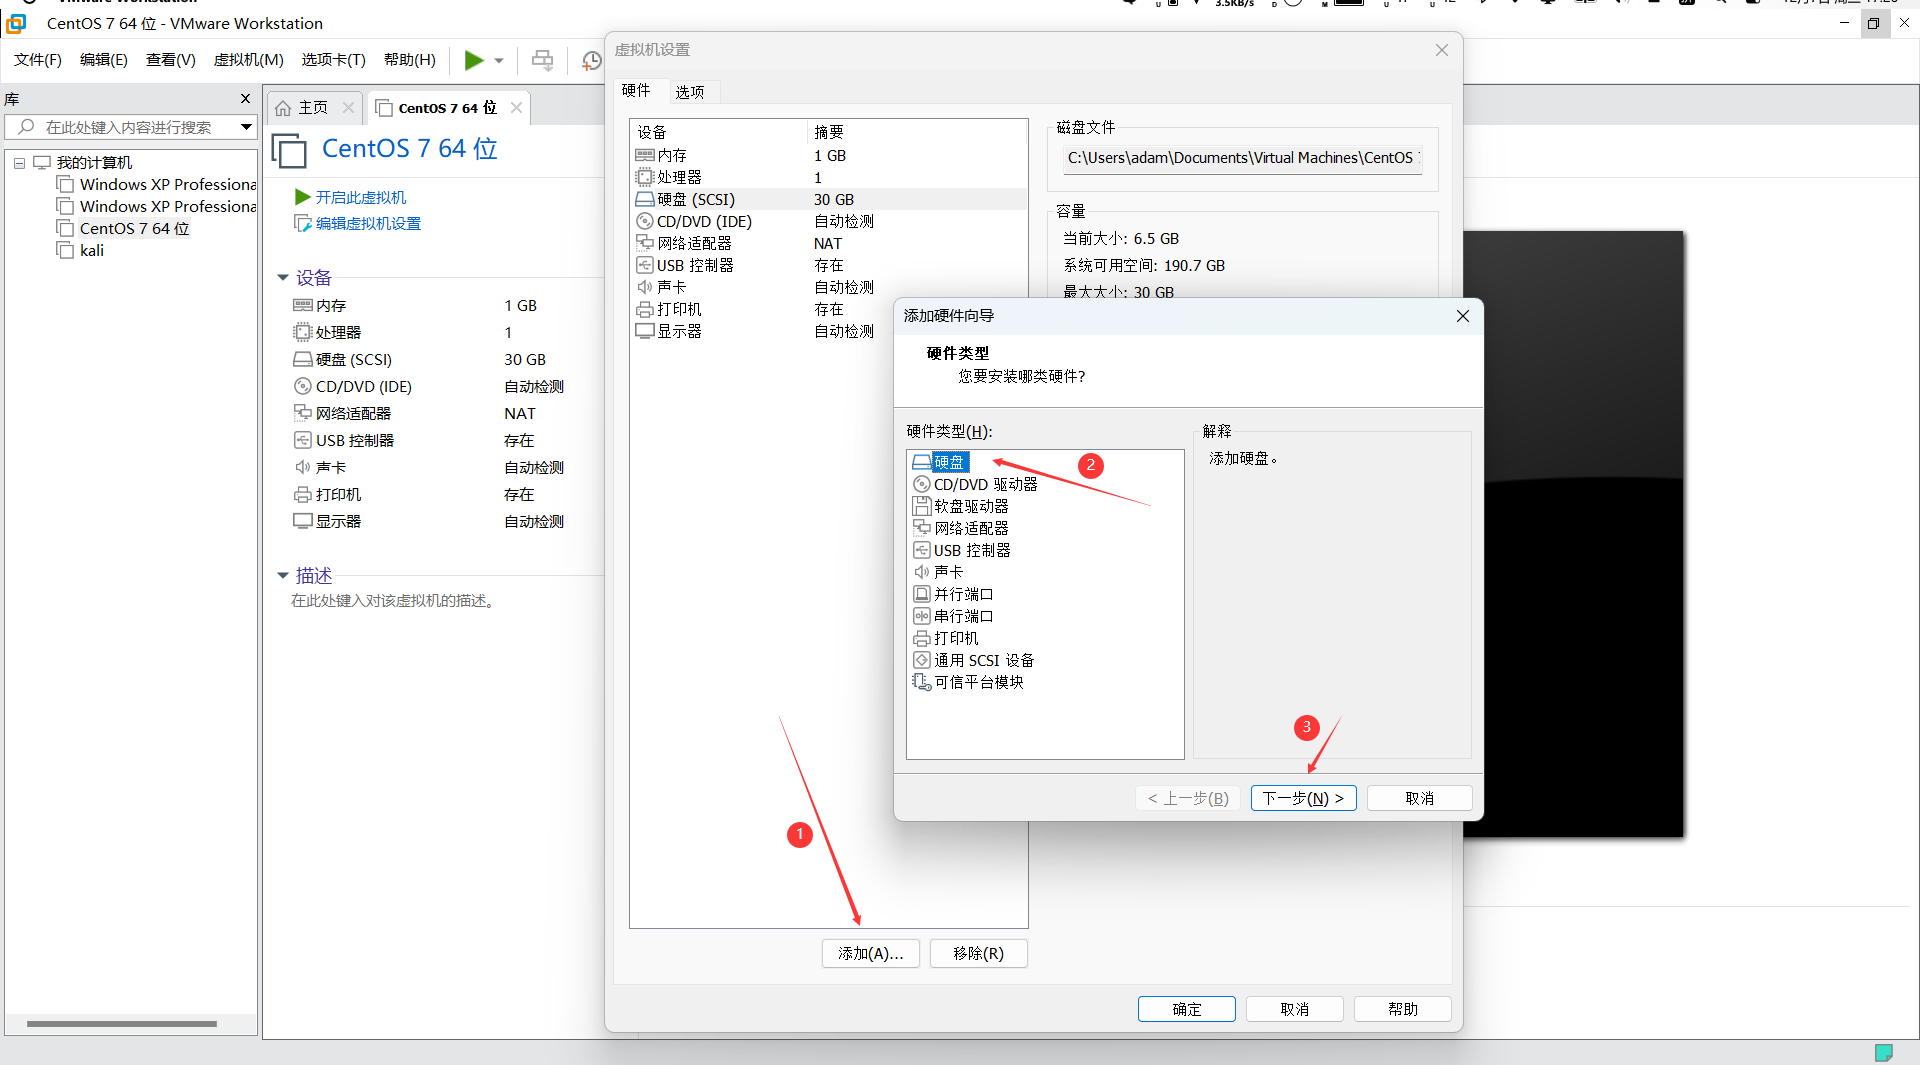Click the description text area placeholder
Viewport: 1920px width, 1065px height.
[x=393, y=601]
